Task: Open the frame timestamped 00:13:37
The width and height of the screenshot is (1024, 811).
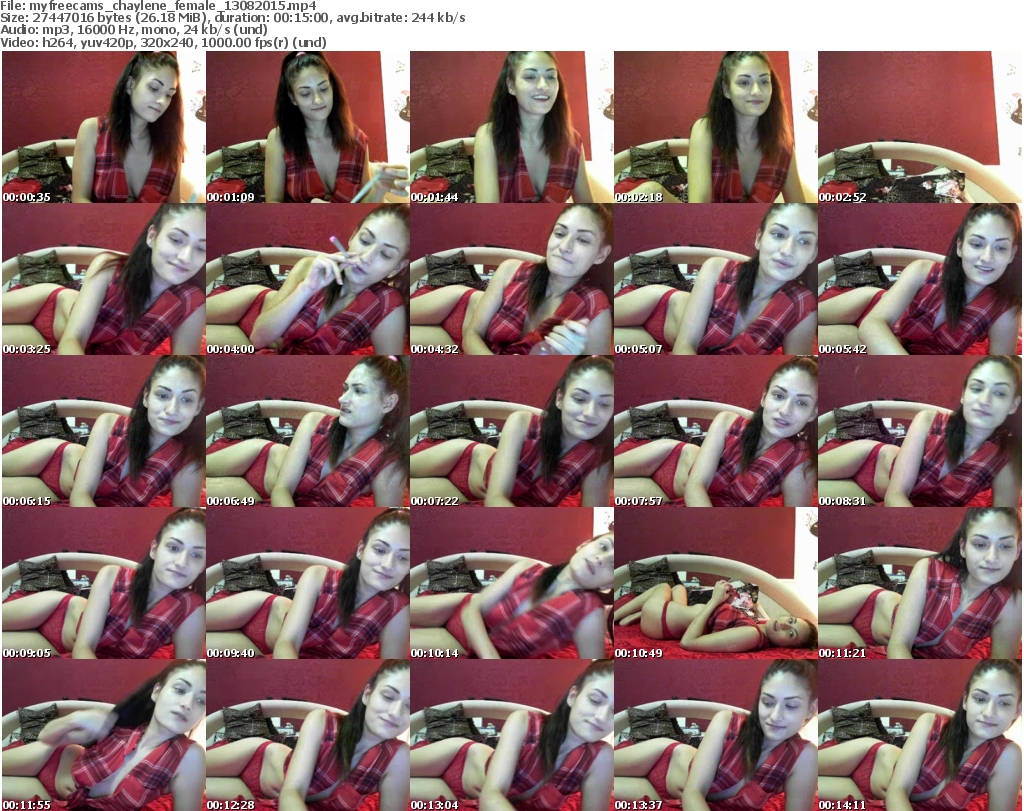Action: coord(716,735)
